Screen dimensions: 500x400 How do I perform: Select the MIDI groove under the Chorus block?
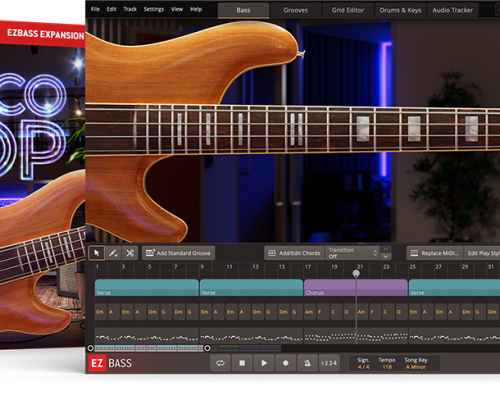point(356,336)
